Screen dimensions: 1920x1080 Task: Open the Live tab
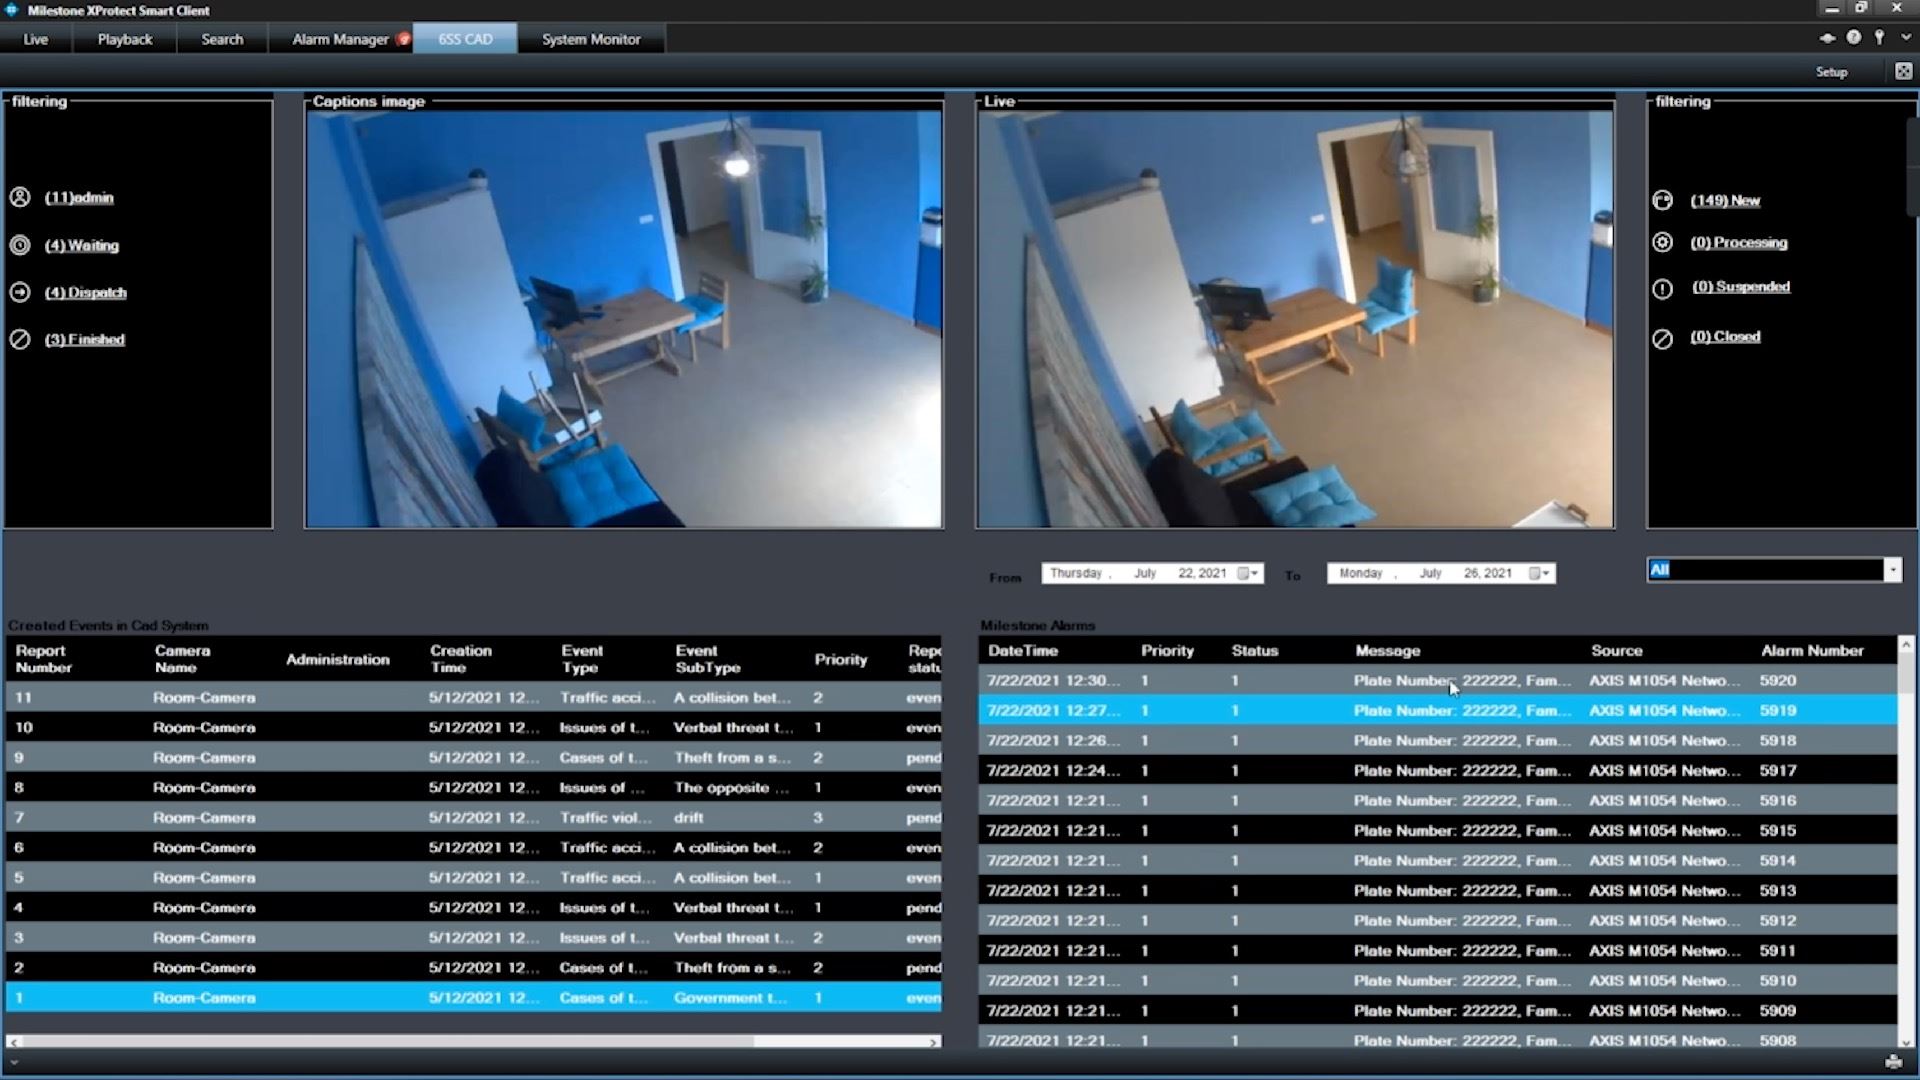point(36,39)
